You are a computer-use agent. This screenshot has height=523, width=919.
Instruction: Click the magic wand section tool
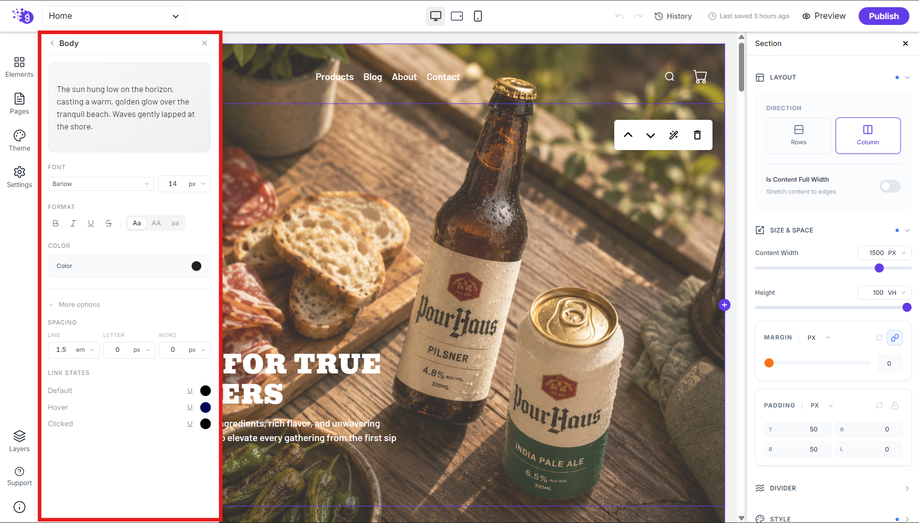pos(673,135)
